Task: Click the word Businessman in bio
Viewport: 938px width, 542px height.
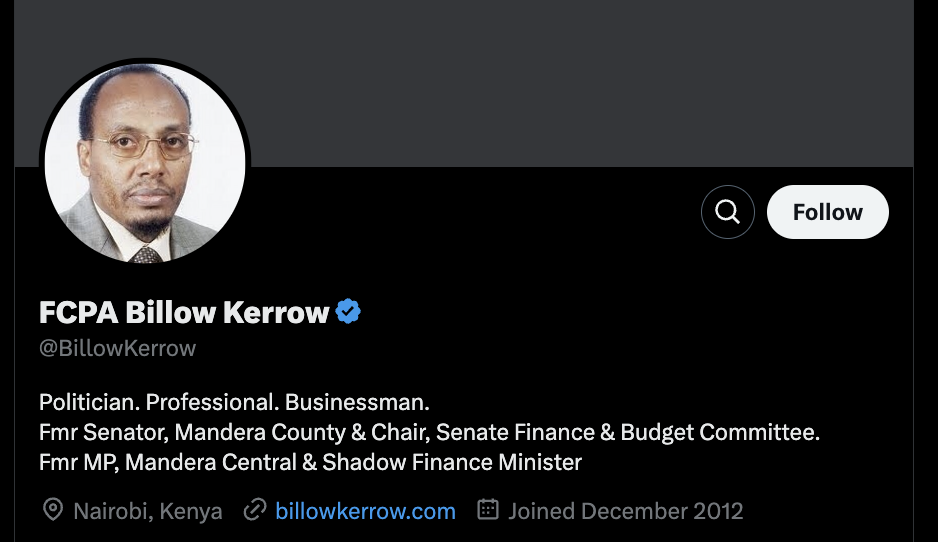Action: point(357,402)
